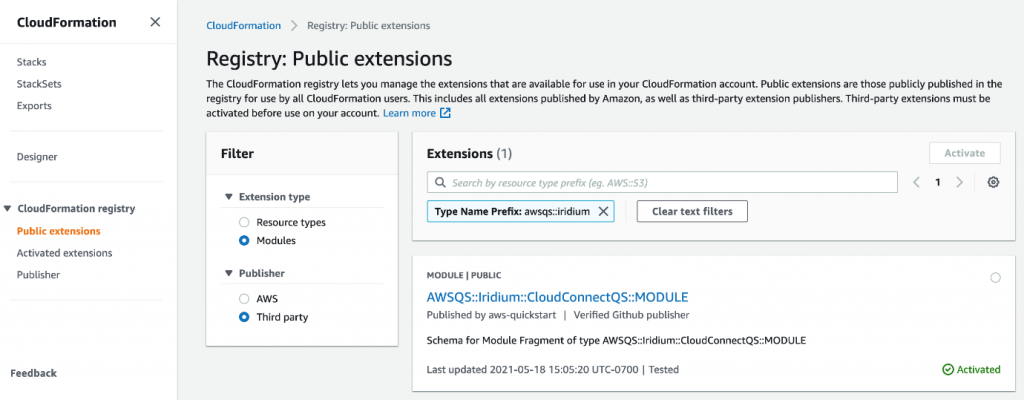Remove the awsqs::iridium filter tag

click(603, 211)
